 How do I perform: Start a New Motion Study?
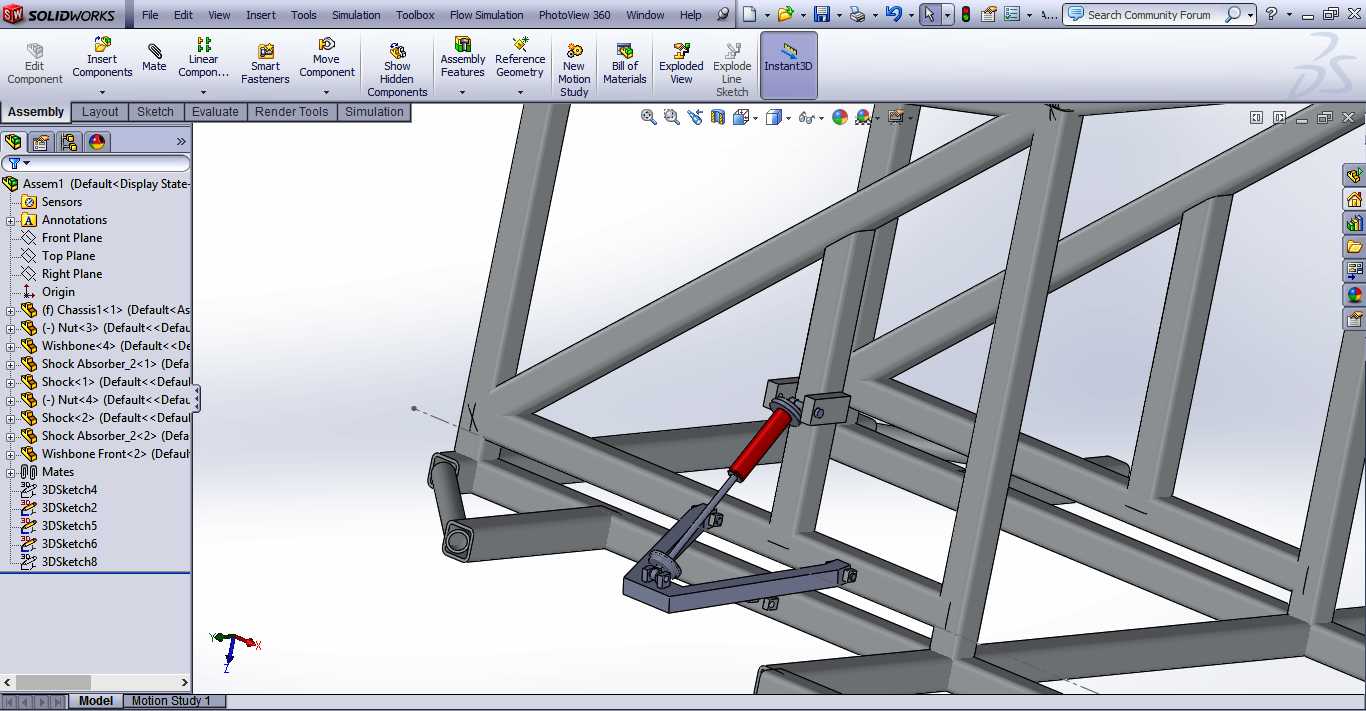click(574, 70)
